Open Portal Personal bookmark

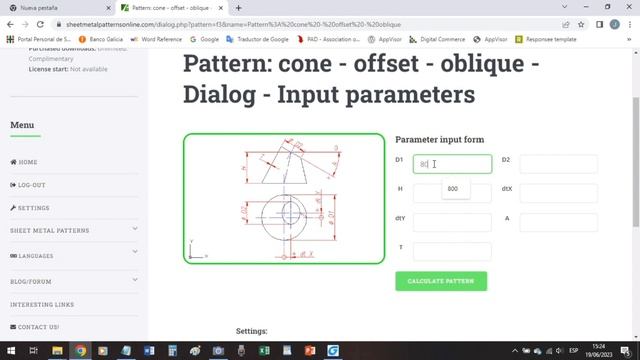(x=39, y=39)
